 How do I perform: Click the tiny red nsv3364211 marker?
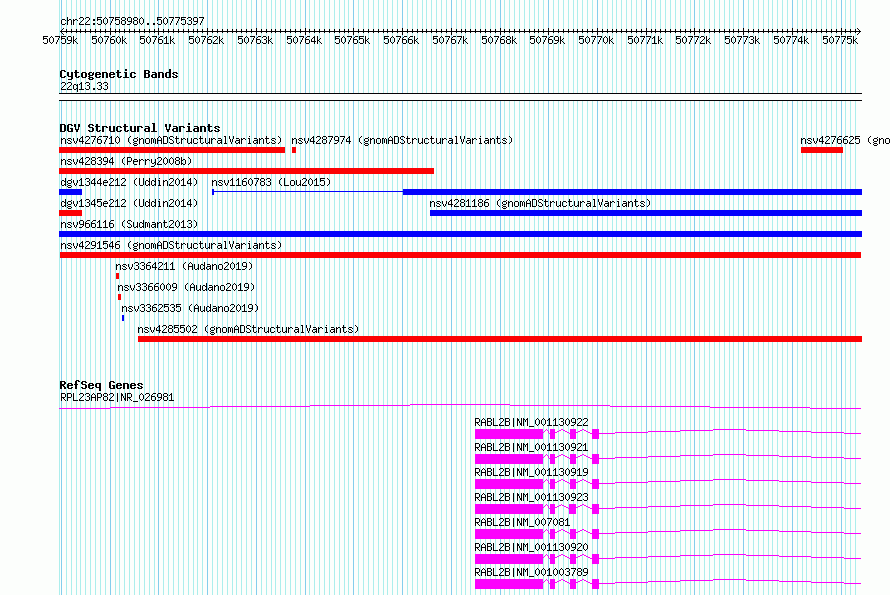tap(117, 276)
